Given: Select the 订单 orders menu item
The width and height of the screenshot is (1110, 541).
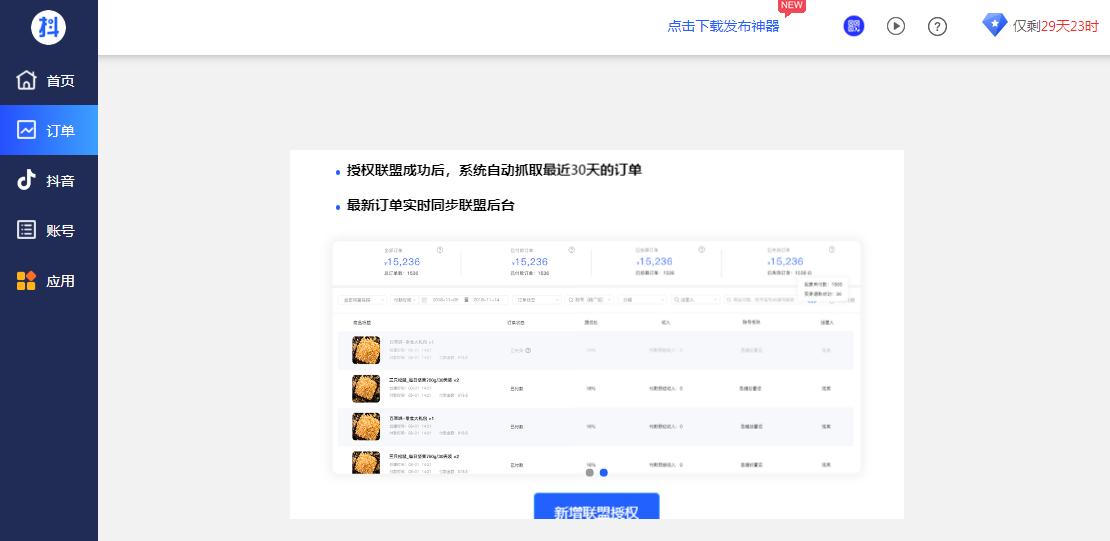Looking at the screenshot, I should pyautogui.click(x=49, y=130).
